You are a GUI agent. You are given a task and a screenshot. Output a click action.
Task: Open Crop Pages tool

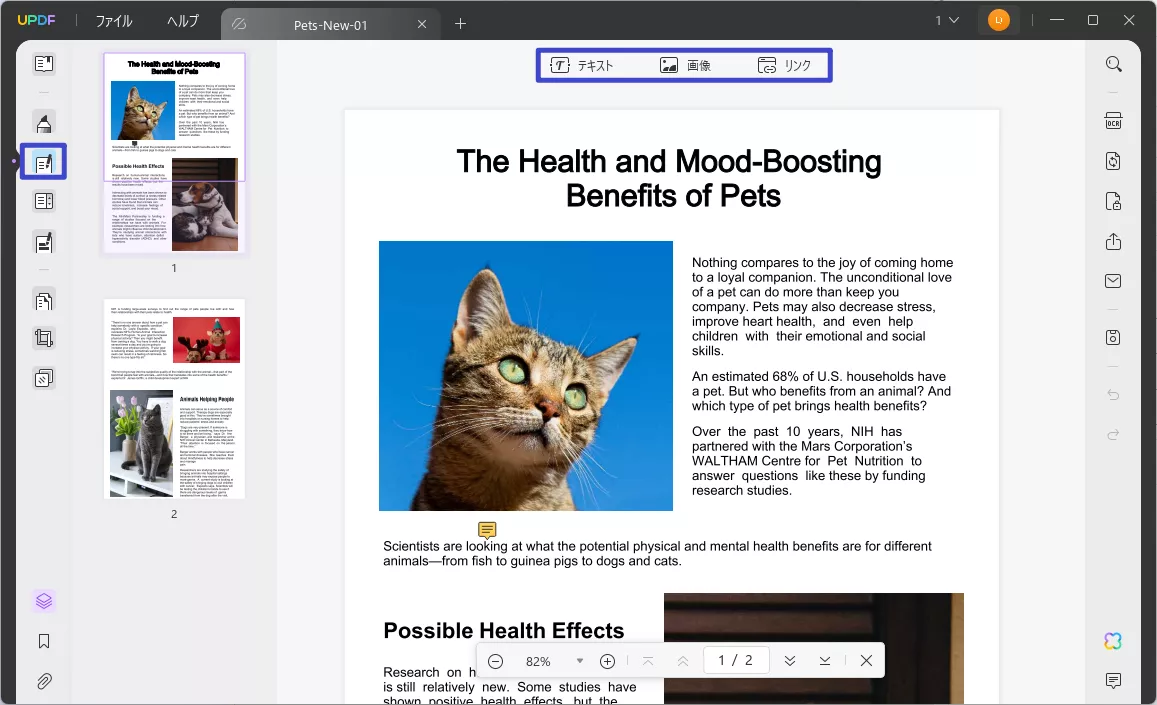44,338
